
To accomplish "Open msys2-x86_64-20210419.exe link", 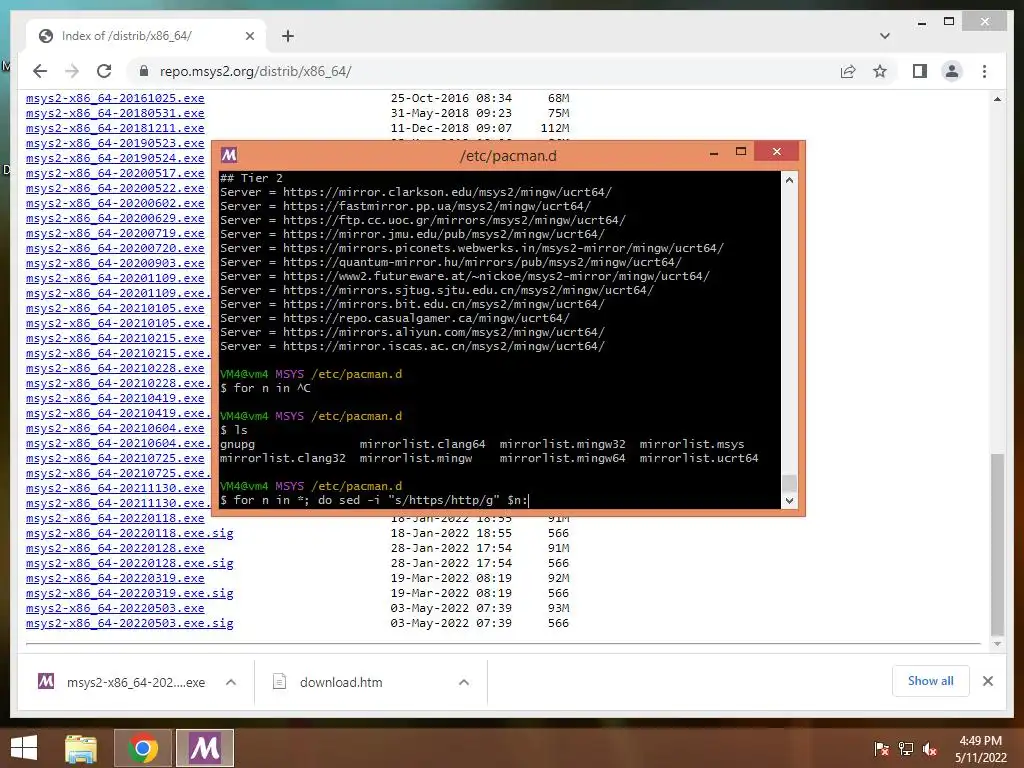I will (115, 398).
